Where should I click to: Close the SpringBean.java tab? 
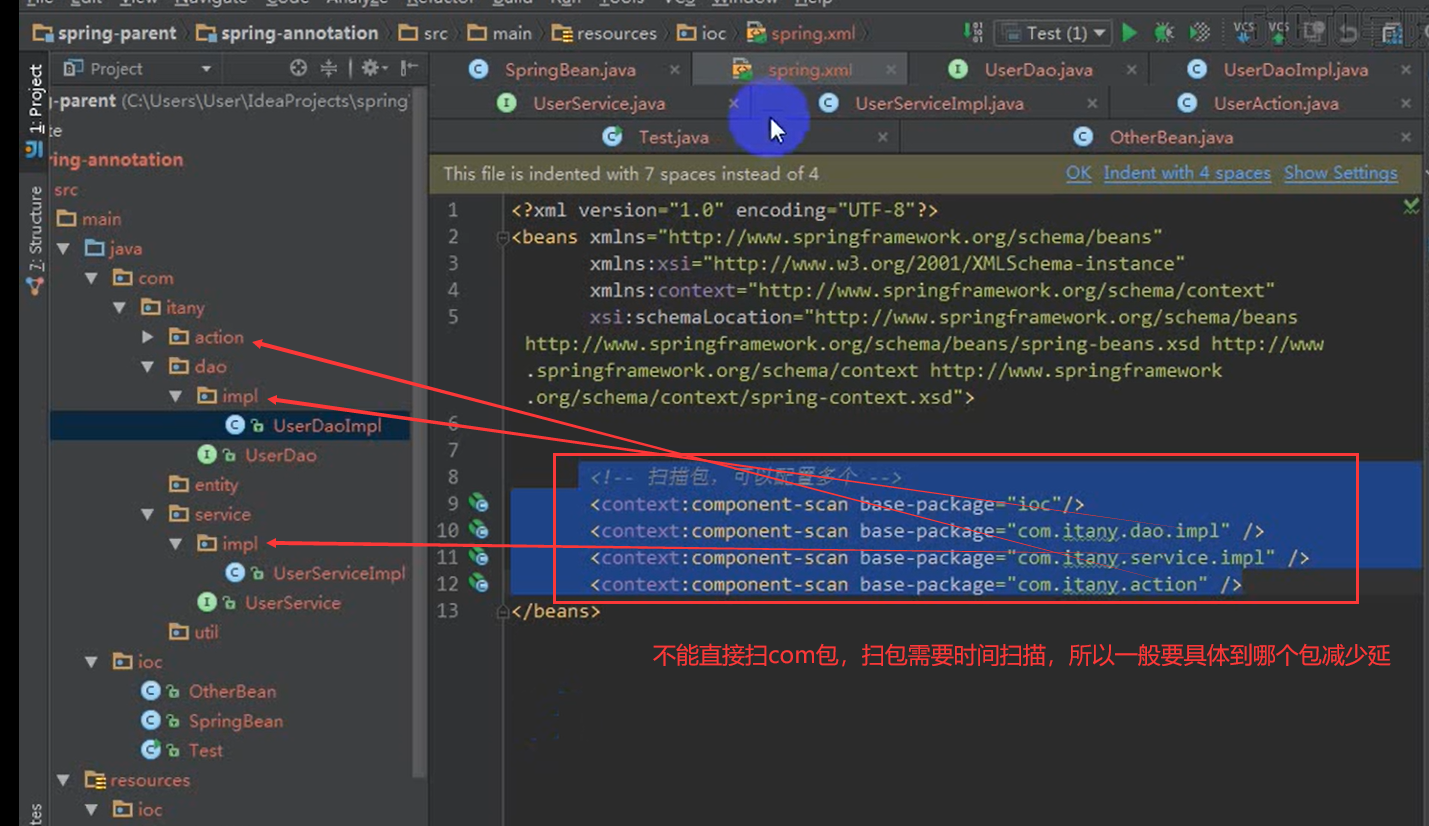click(675, 70)
